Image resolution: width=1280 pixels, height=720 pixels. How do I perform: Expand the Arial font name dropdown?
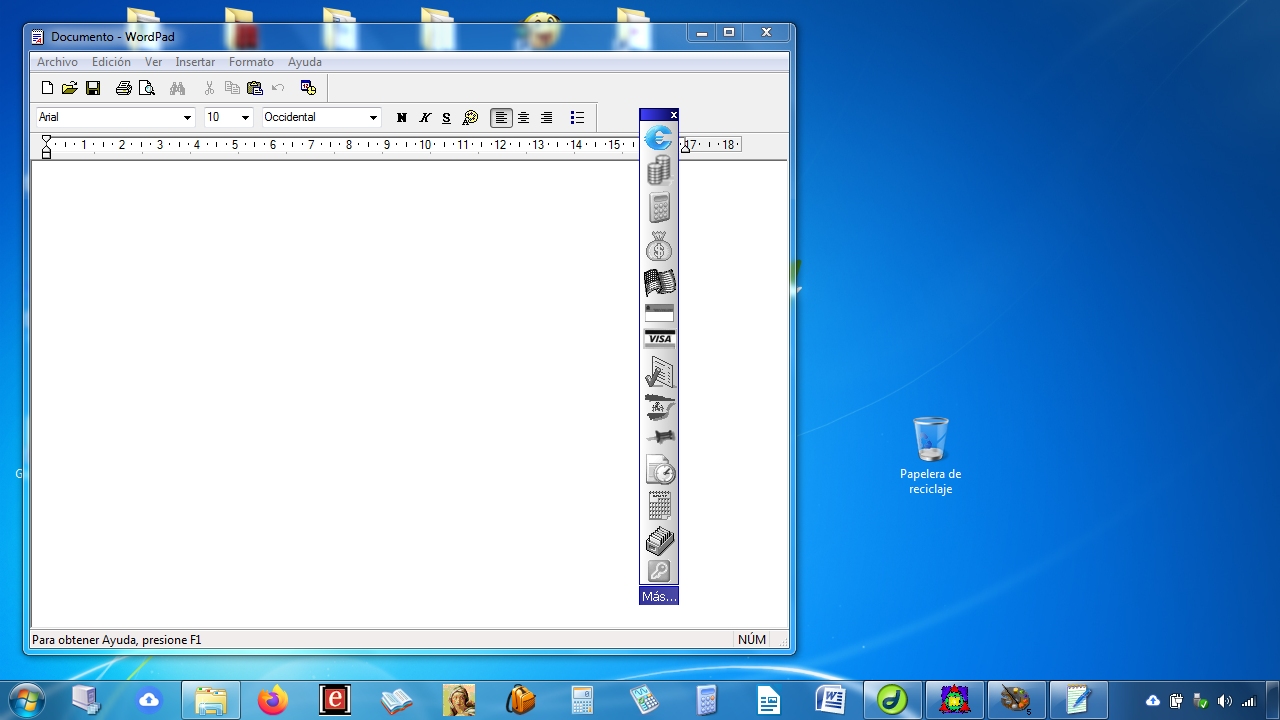pos(187,118)
